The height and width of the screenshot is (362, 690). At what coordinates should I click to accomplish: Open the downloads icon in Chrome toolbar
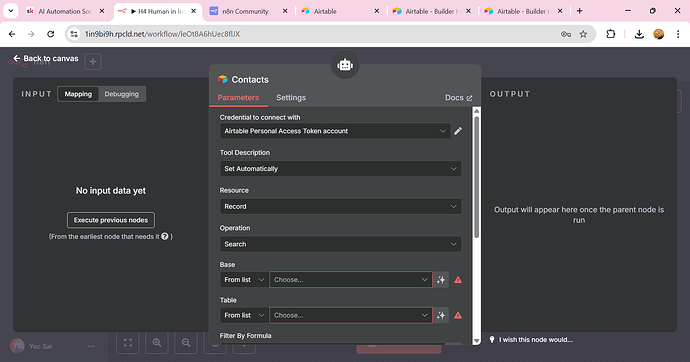tap(639, 34)
